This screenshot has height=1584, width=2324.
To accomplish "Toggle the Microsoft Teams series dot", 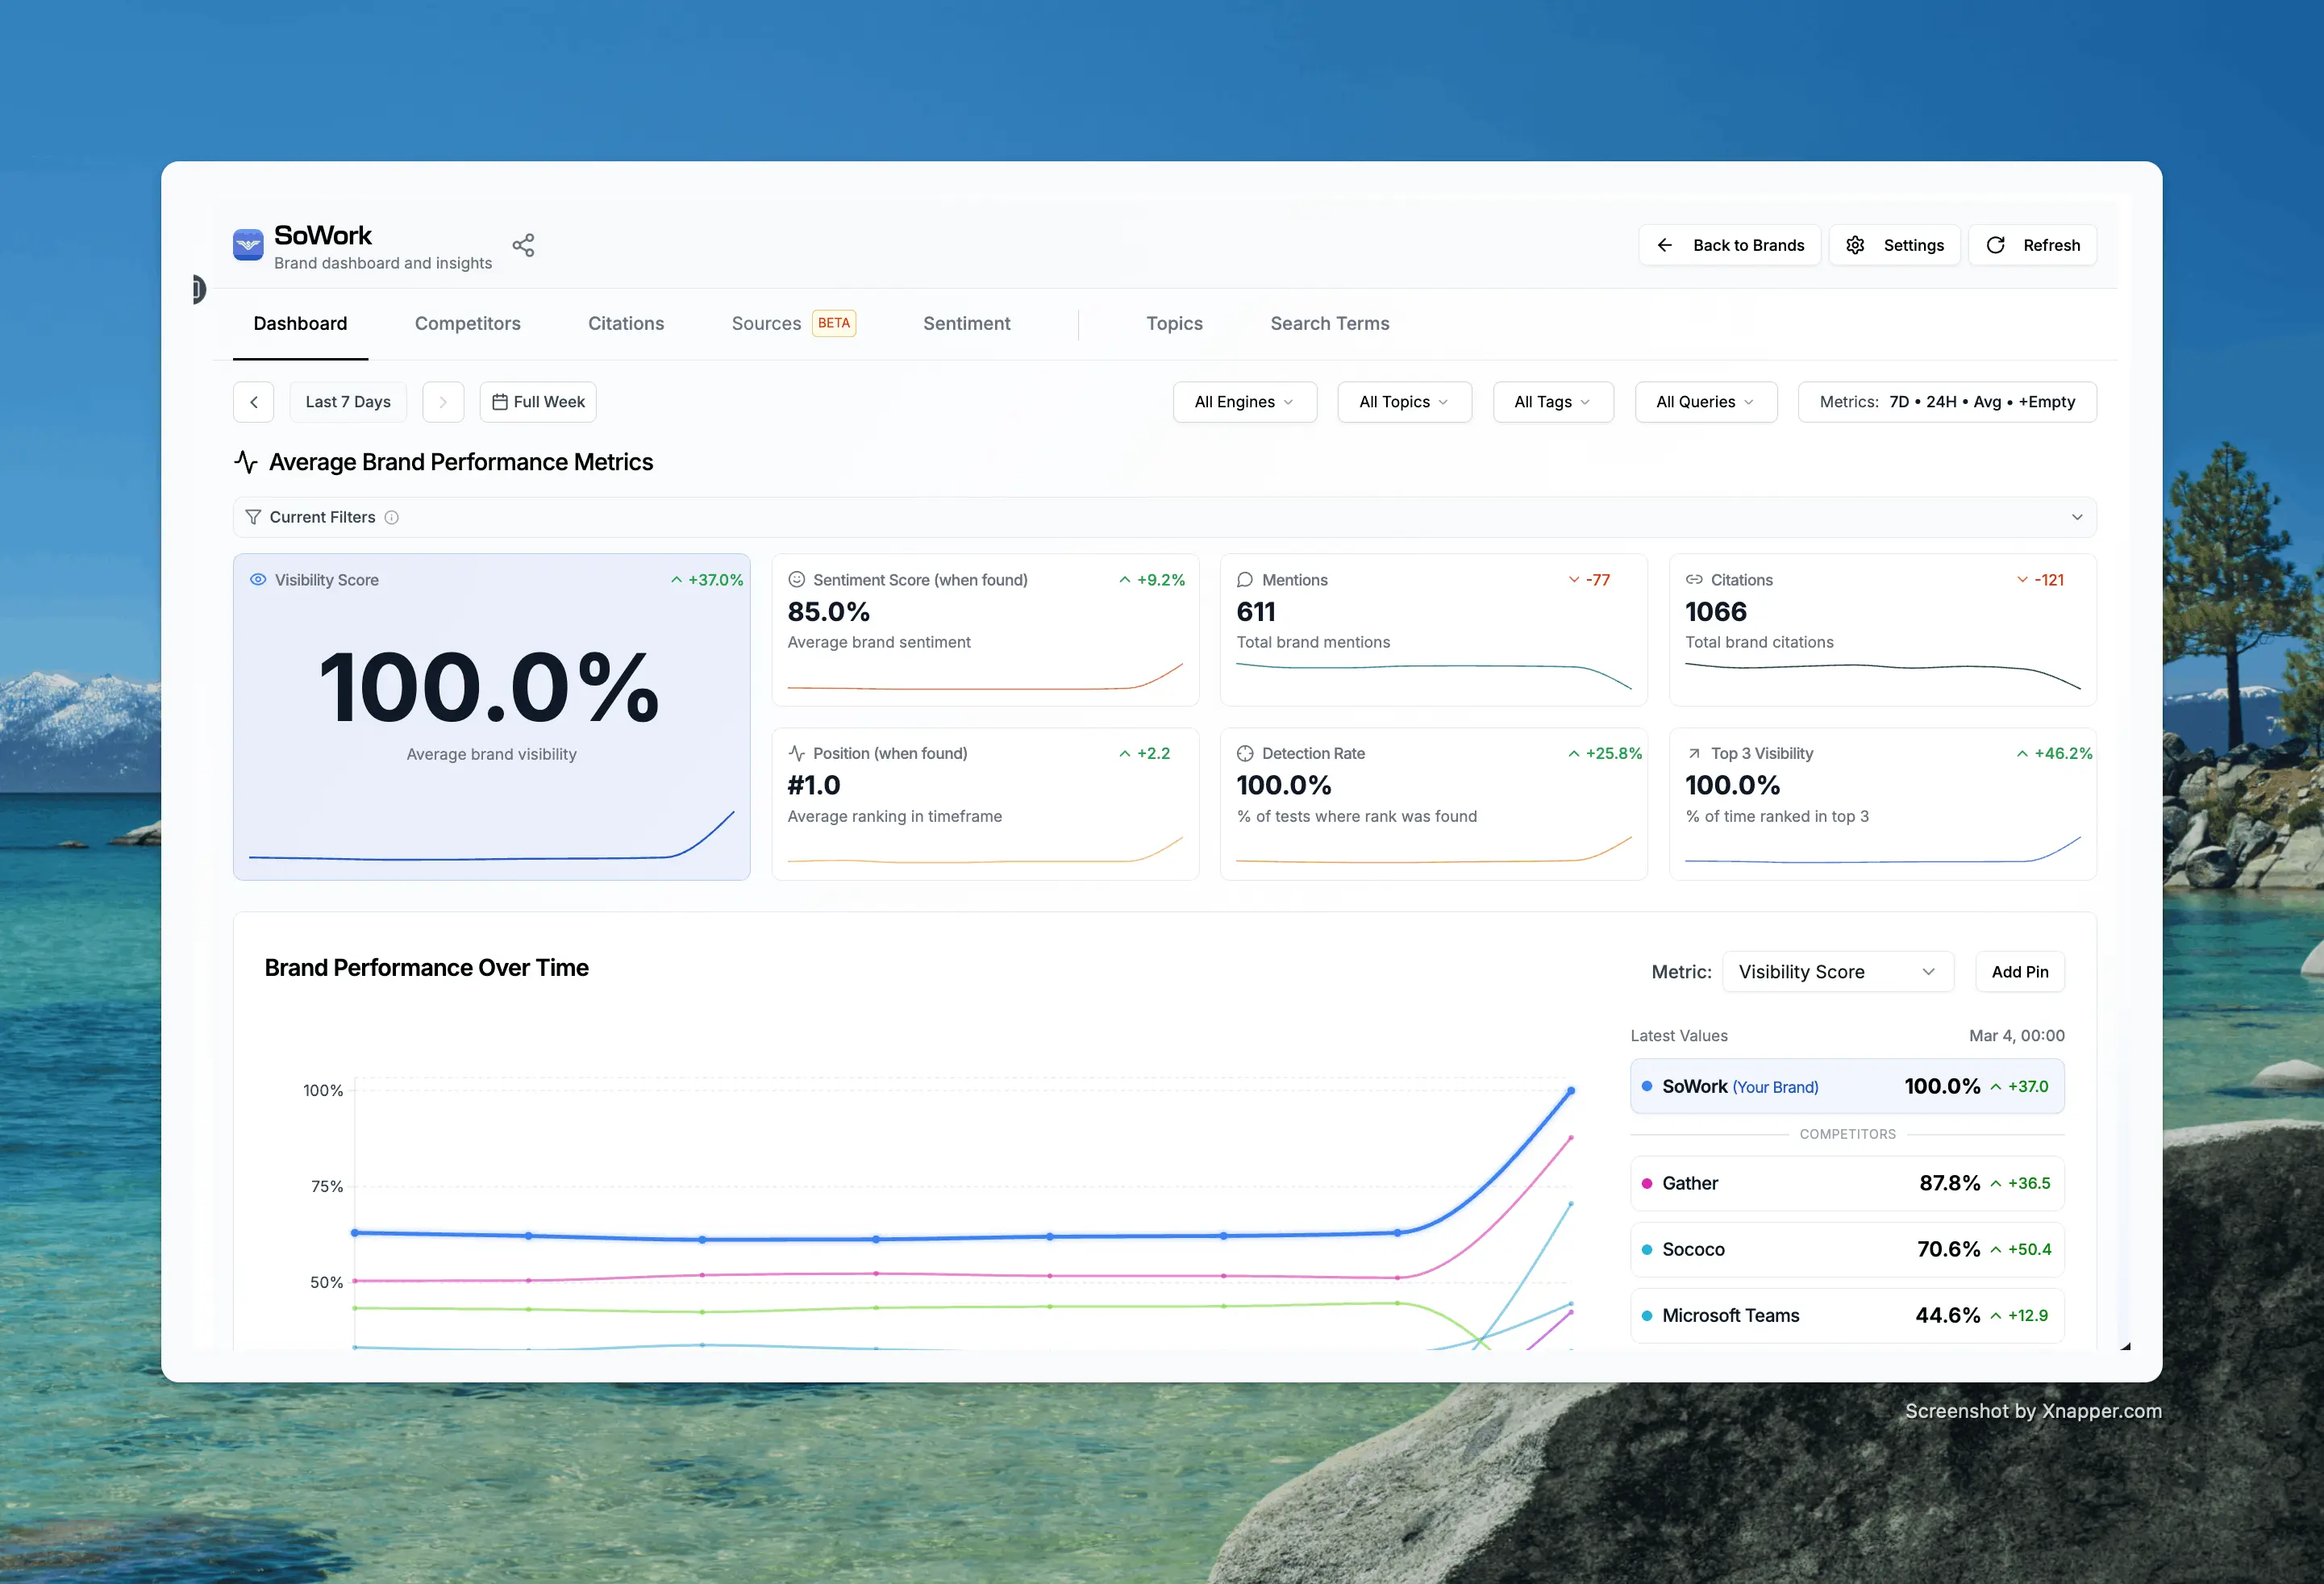I will coord(1648,1315).
